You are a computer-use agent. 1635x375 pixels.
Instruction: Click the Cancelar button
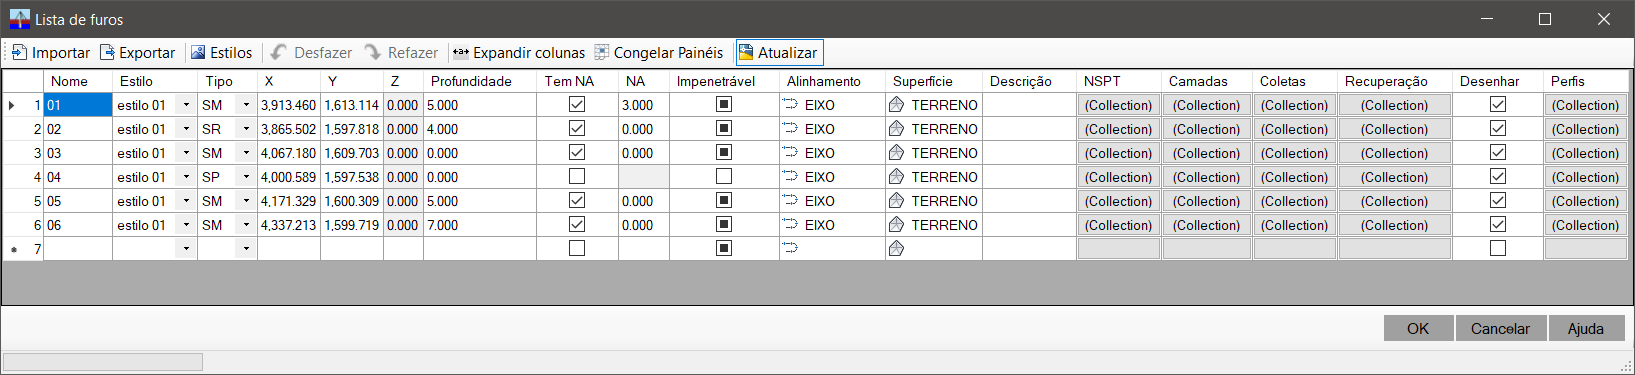tap(1500, 328)
